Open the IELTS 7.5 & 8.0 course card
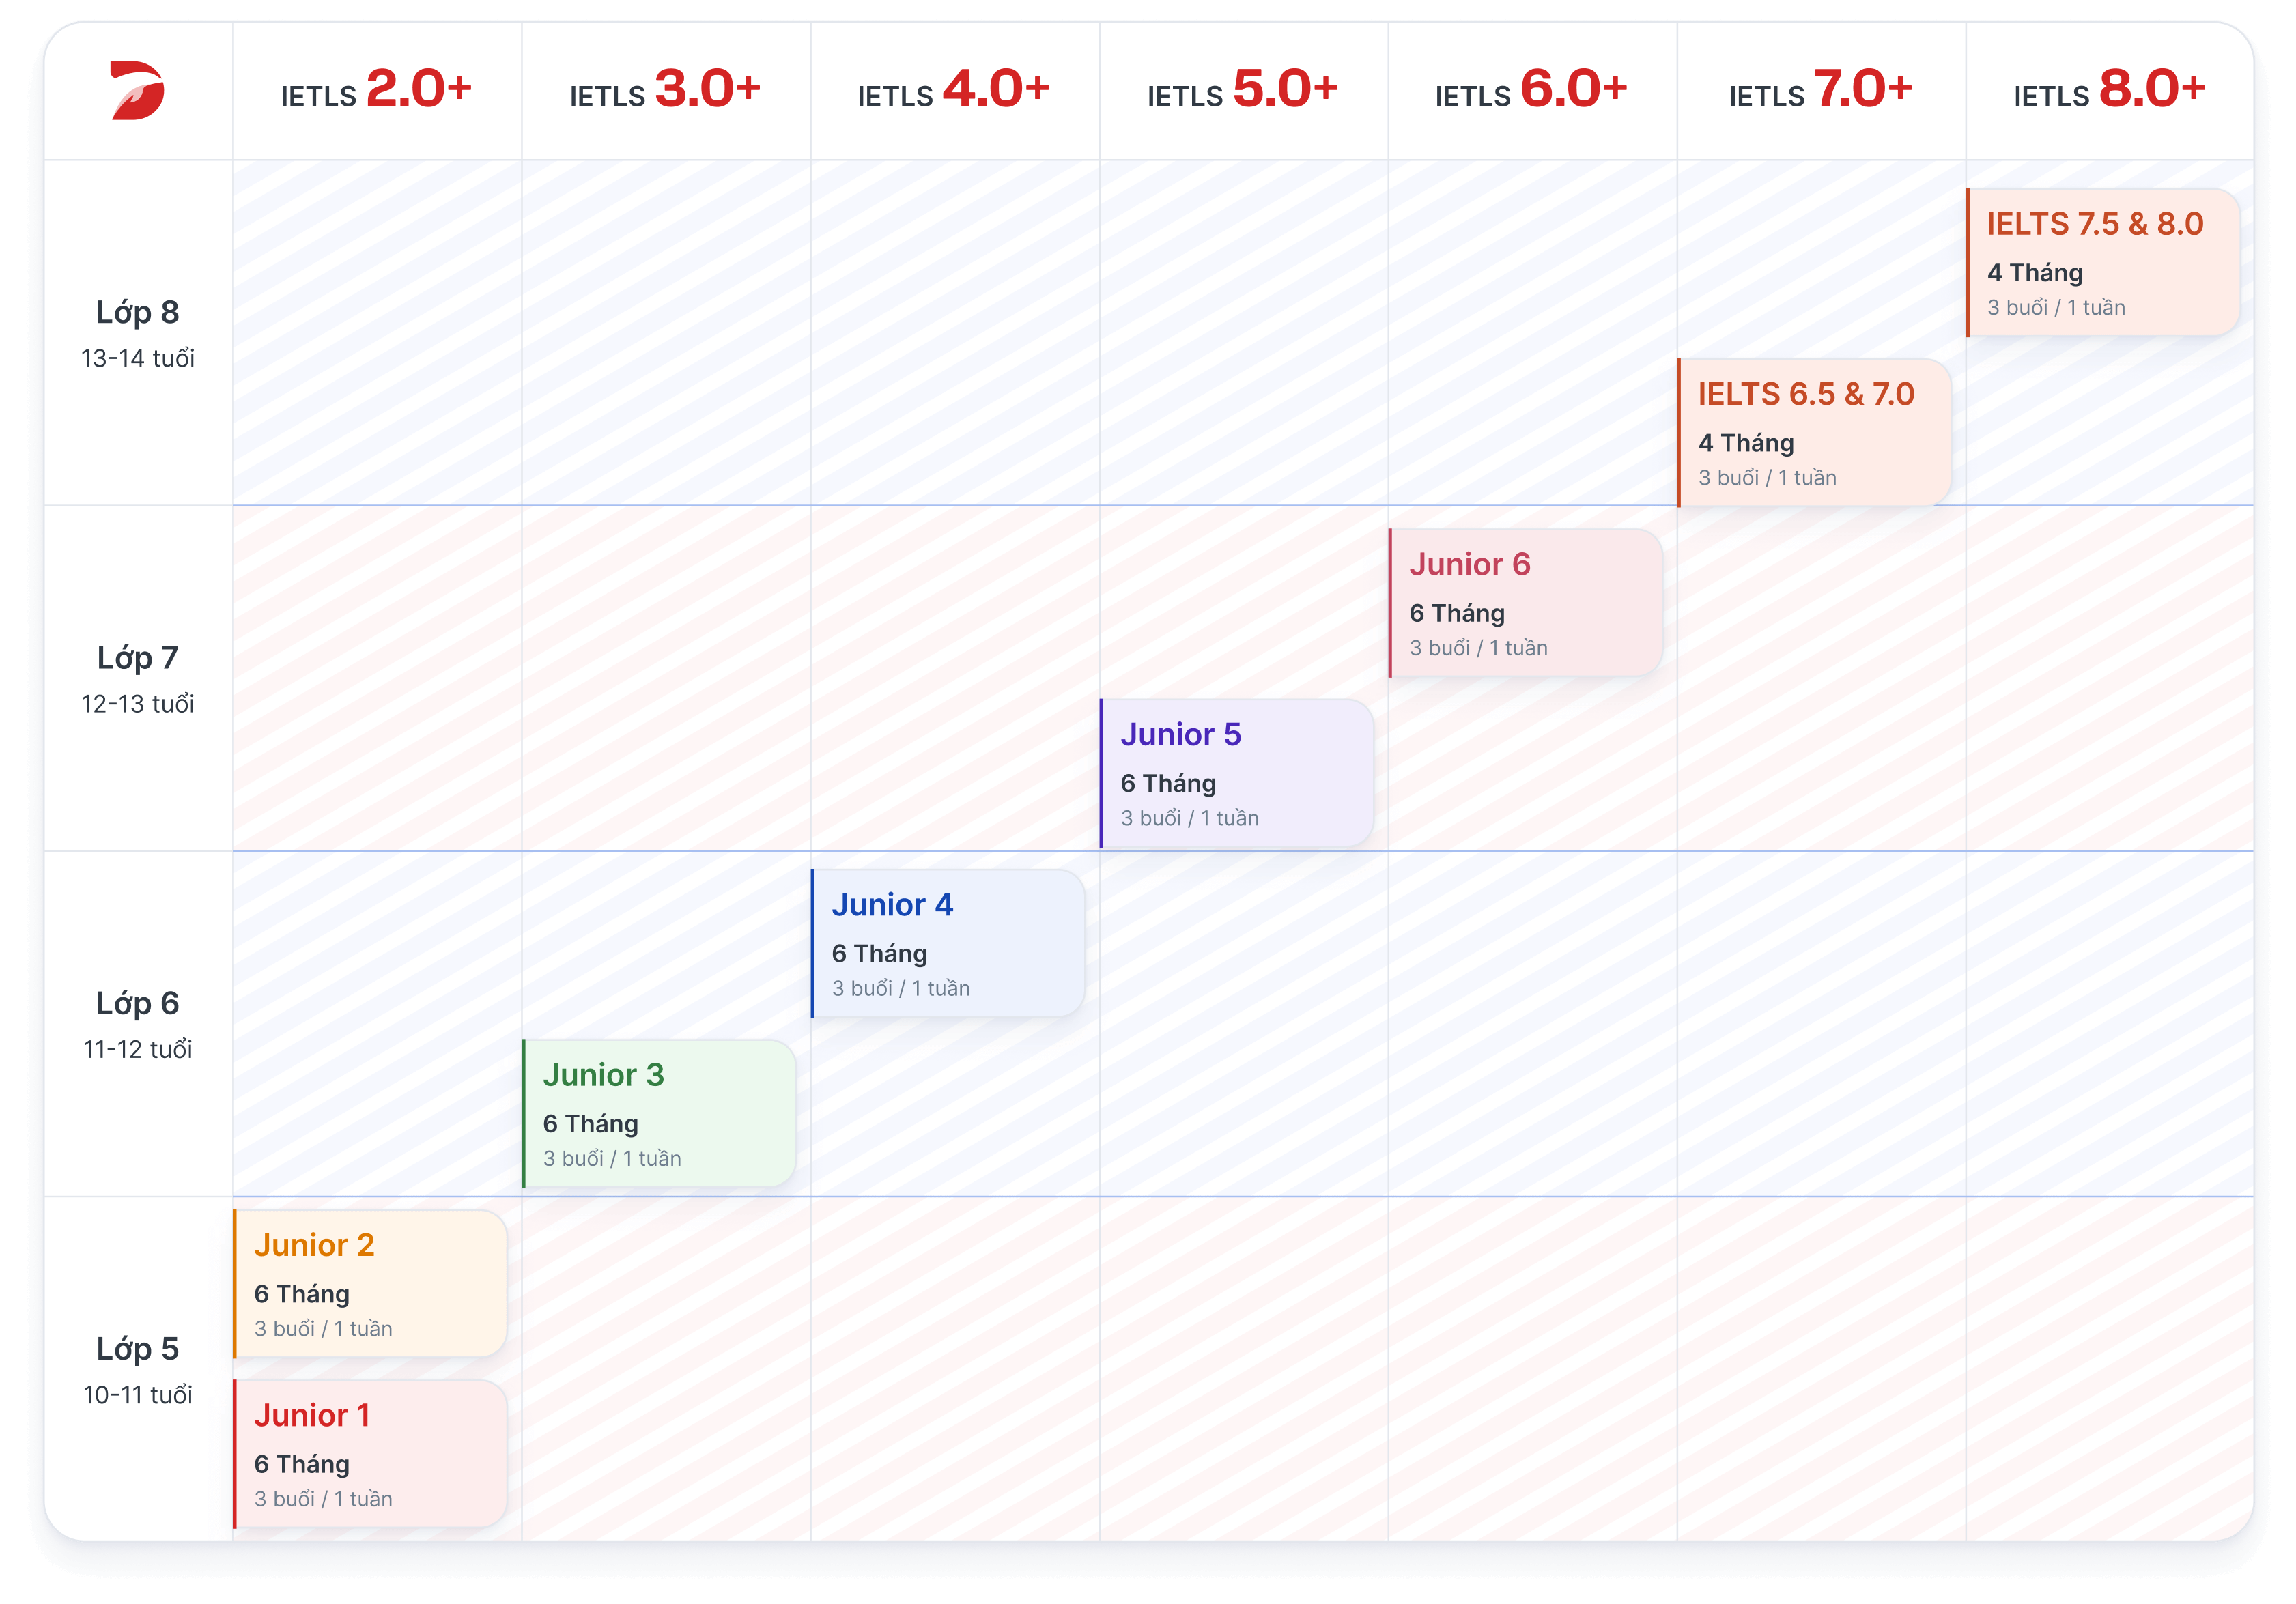The height and width of the screenshot is (1604, 2296). pyautogui.click(x=2104, y=262)
